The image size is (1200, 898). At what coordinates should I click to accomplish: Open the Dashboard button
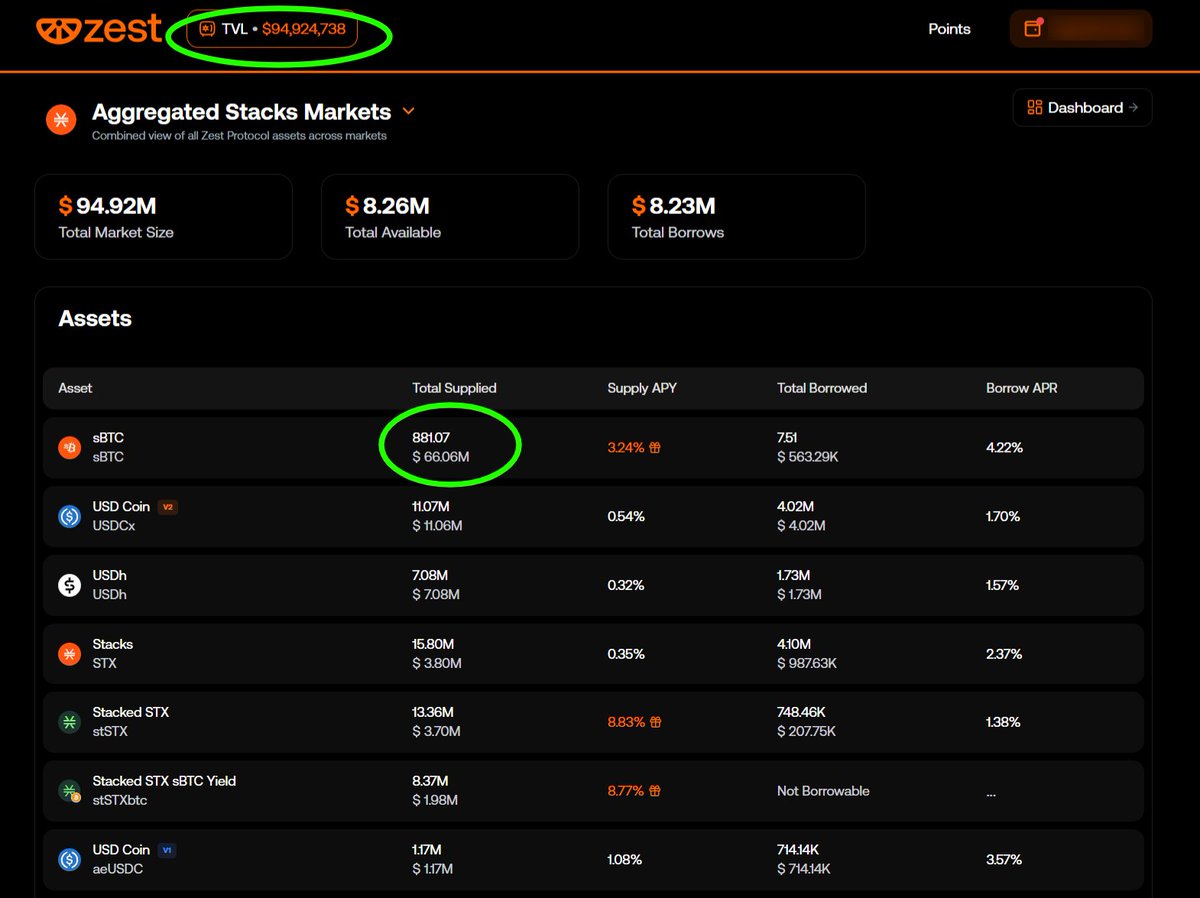1082,108
